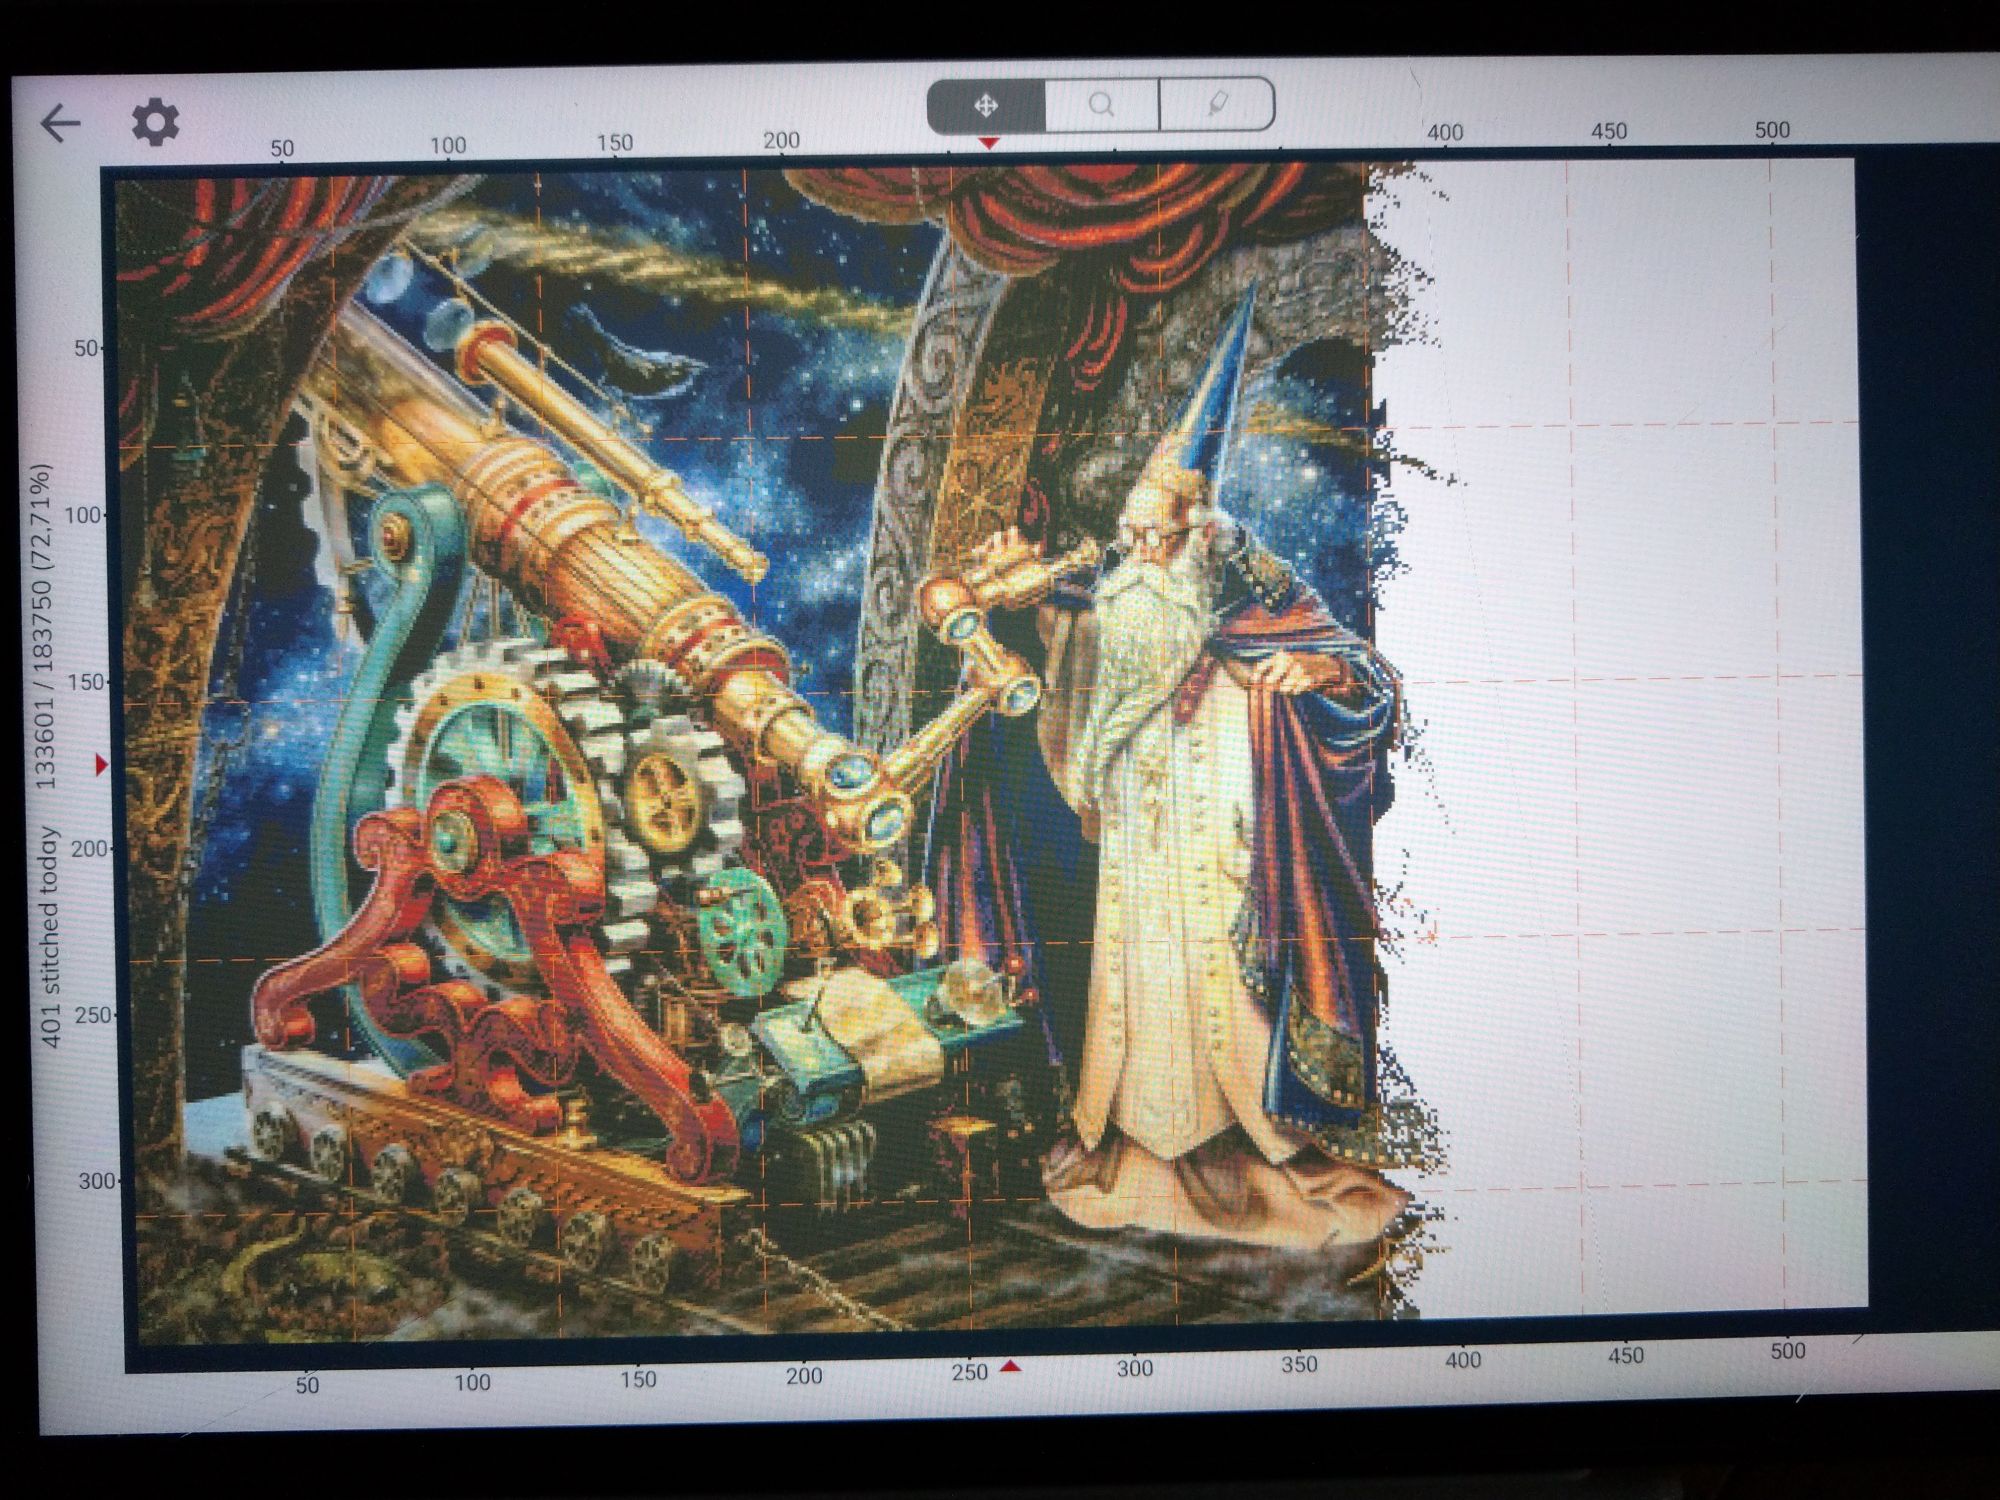2000x1500 pixels.
Task: Click bottom ruler mark 300
Action: pyautogui.click(x=1134, y=1368)
